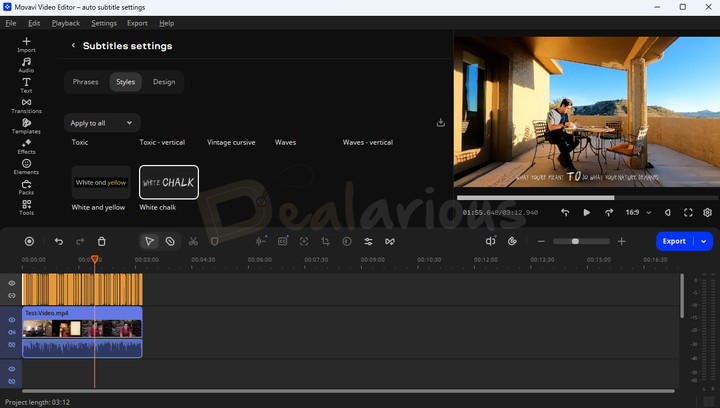
Task: Adjust the timeline zoom slider
Action: 581,241
